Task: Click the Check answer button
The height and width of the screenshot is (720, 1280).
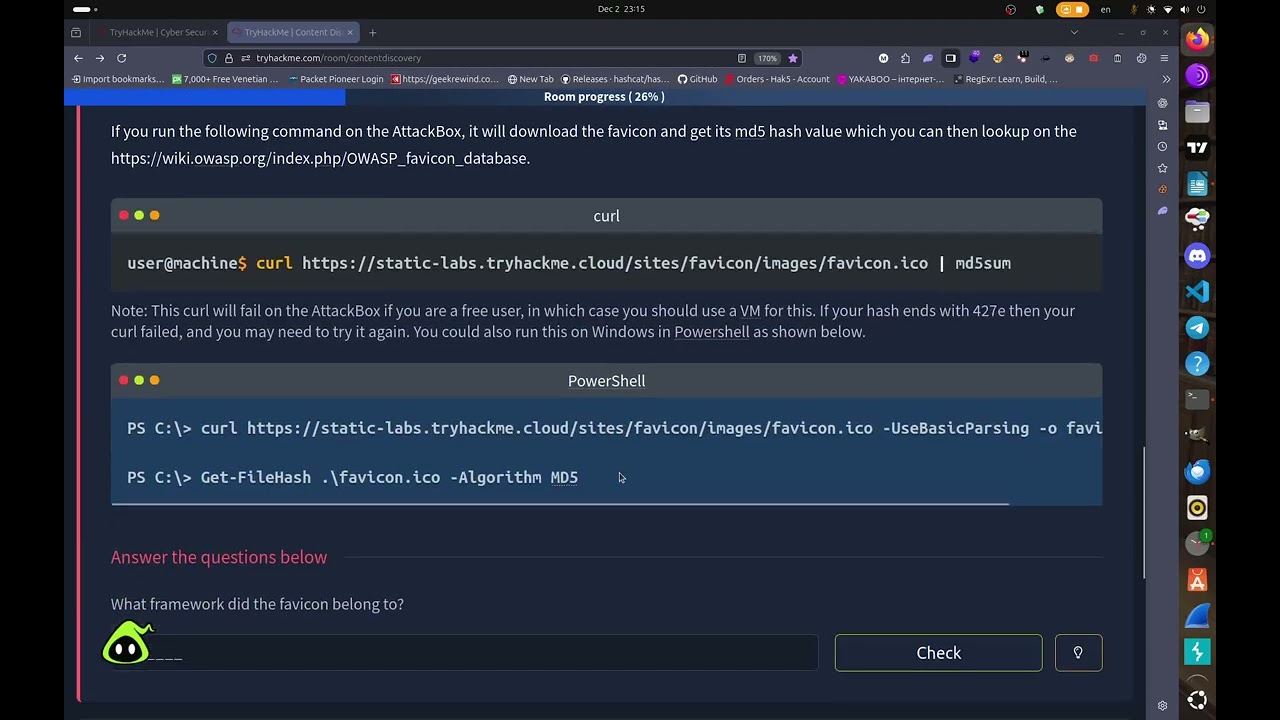Action: [x=938, y=653]
